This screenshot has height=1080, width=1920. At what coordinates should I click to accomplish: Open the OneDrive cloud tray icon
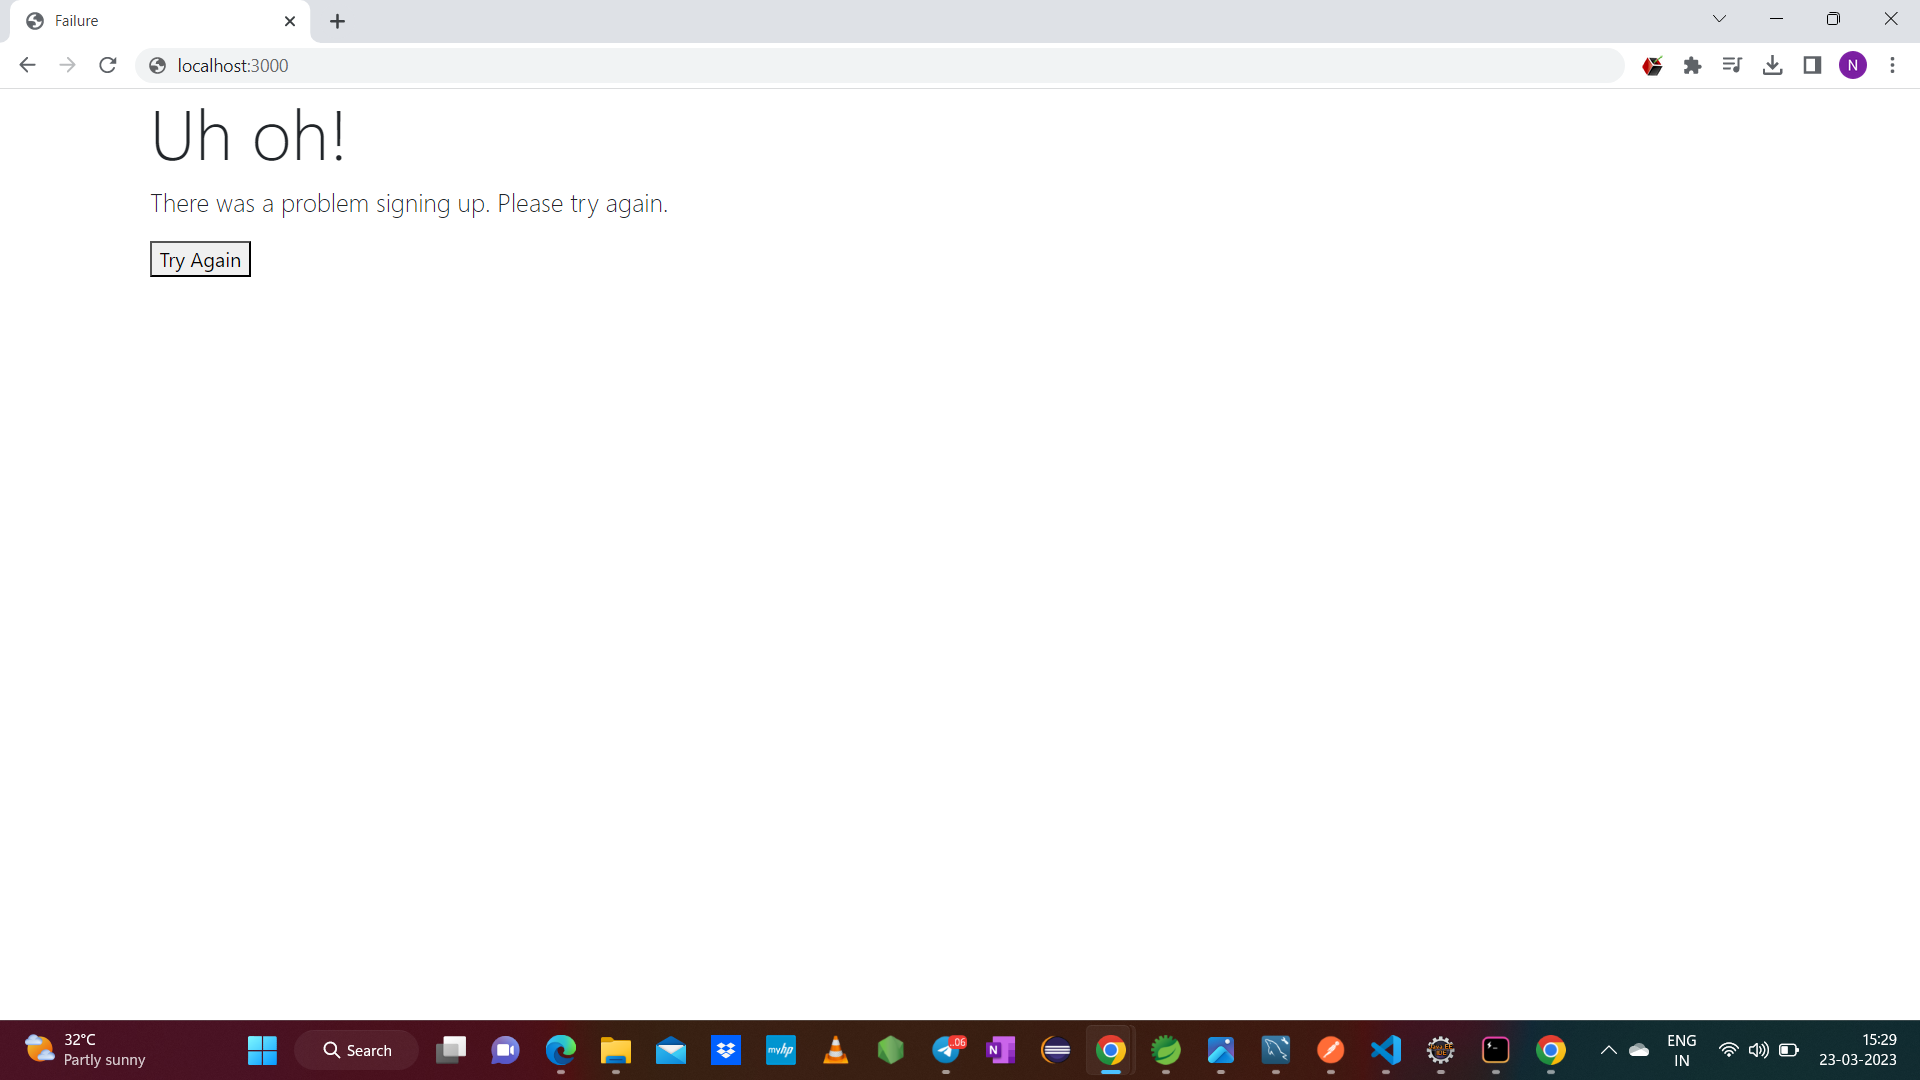[x=1639, y=1050]
